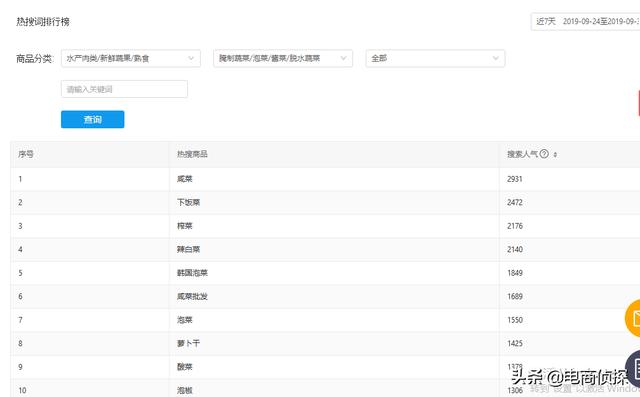This screenshot has width=640, height=397.
Task: Select the 咸菜 hot search term
Action: click(184, 179)
